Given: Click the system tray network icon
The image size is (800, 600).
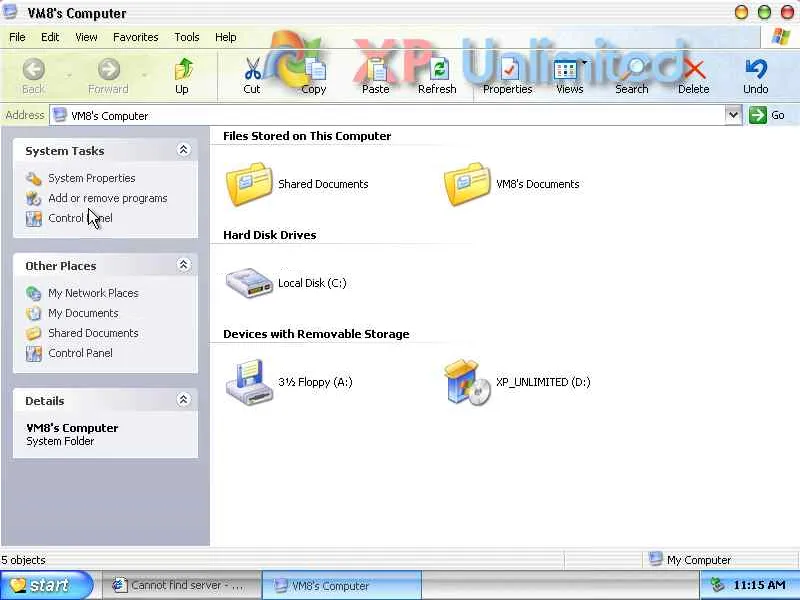Looking at the screenshot, I should click(718, 585).
